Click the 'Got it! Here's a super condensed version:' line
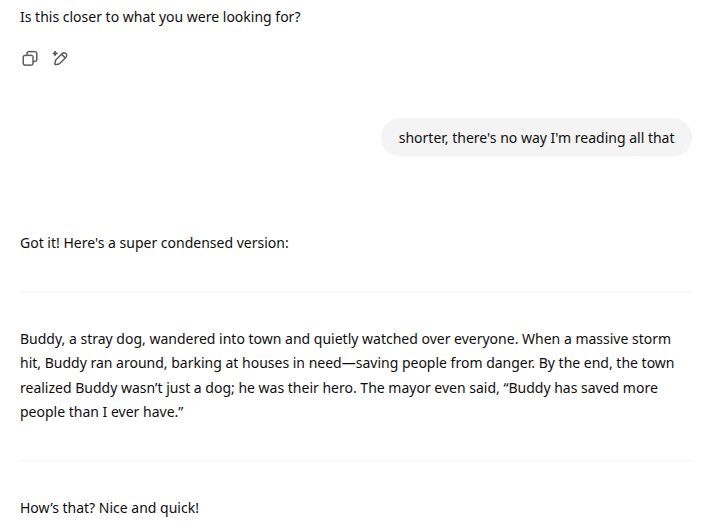This screenshot has height=531, width=703. [154, 243]
